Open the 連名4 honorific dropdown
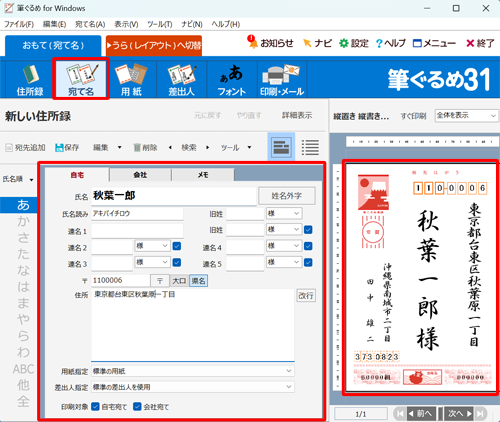The image size is (500, 422). 284,246
